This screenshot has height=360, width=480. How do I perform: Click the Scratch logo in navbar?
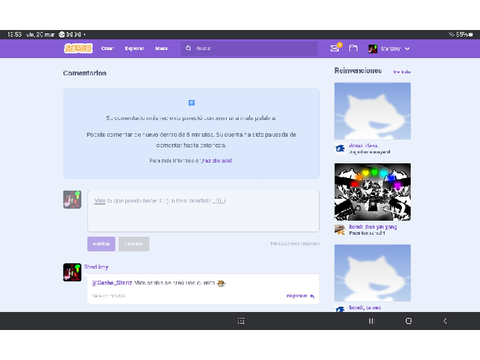click(x=78, y=48)
